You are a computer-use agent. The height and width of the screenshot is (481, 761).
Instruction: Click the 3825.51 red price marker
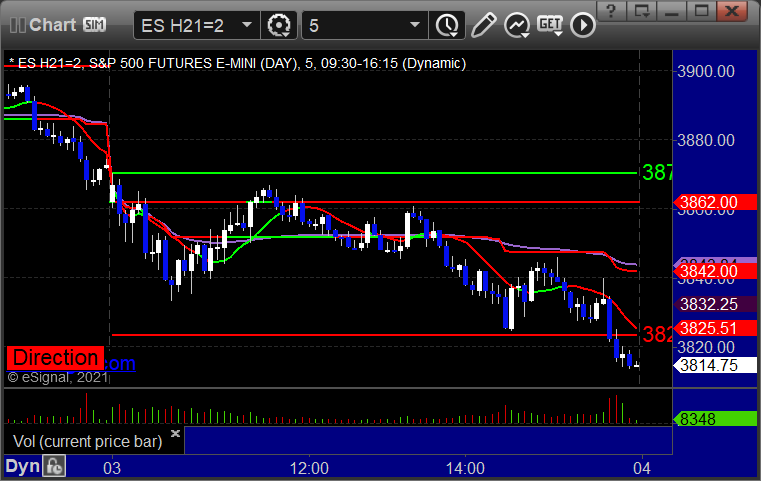[x=715, y=328]
